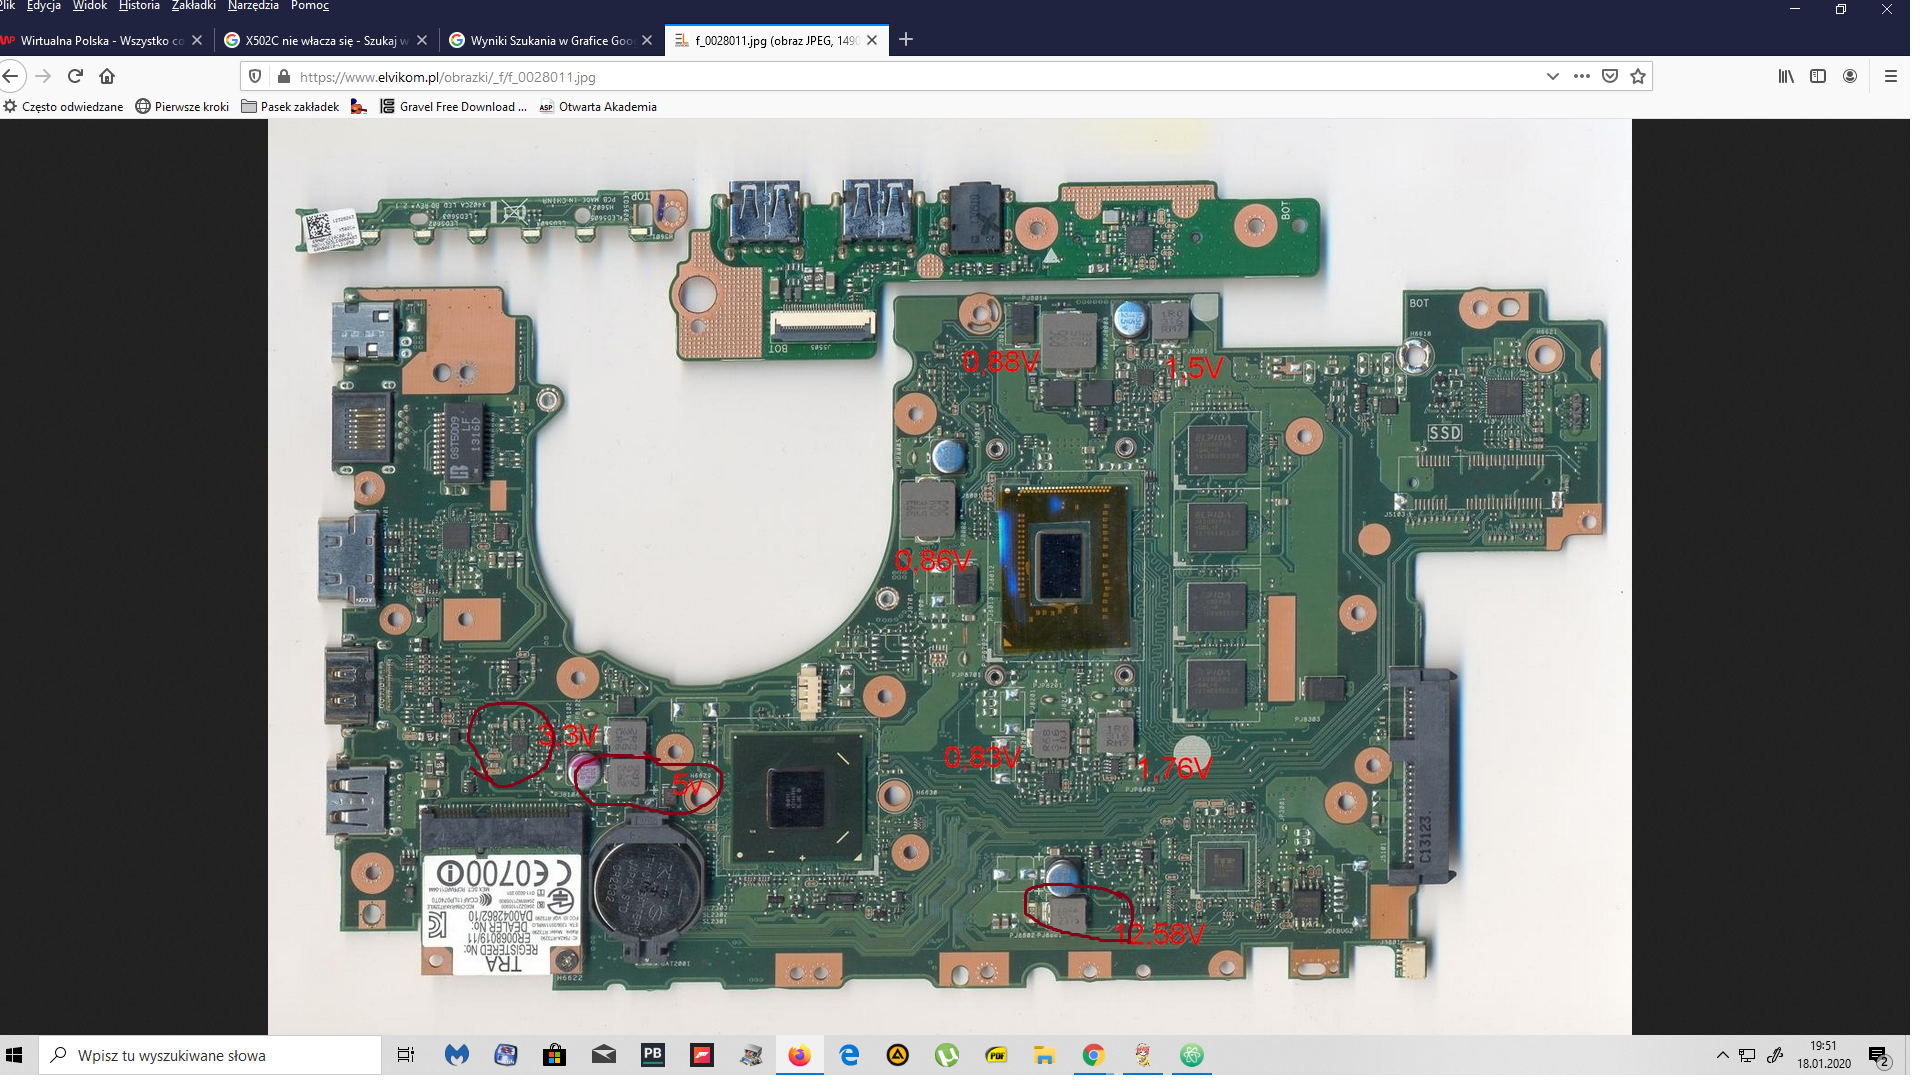The width and height of the screenshot is (1920, 1080).
Task: Open the tracking protection shield icon
Action: [255, 77]
